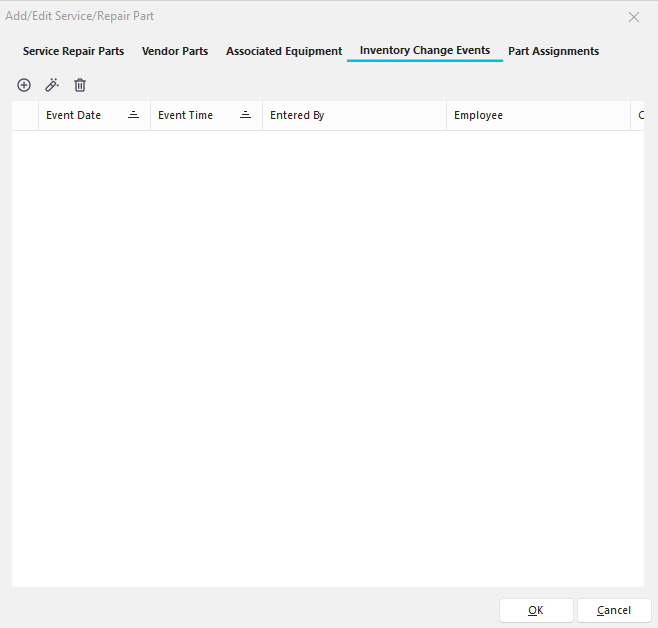Image resolution: width=658 pixels, height=628 pixels.
Task: Switch to the Service Repair Parts tab
Action: click(73, 51)
